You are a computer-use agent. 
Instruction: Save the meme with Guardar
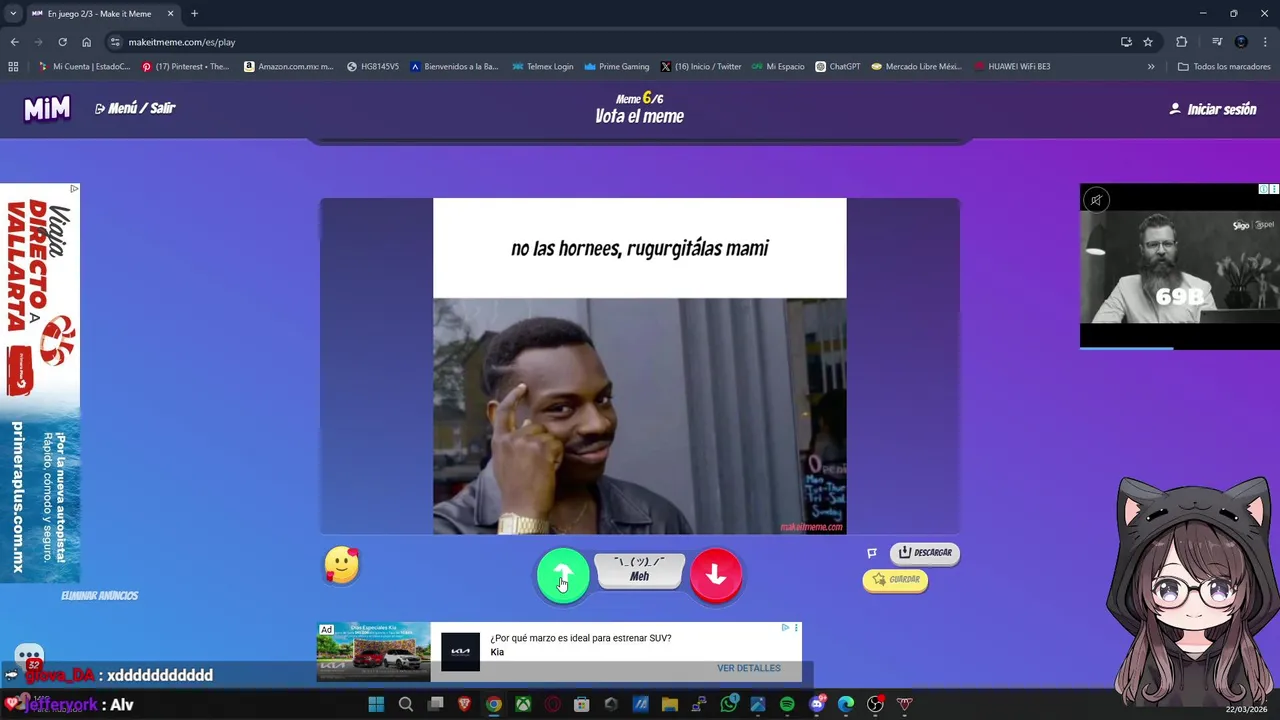click(895, 580)
